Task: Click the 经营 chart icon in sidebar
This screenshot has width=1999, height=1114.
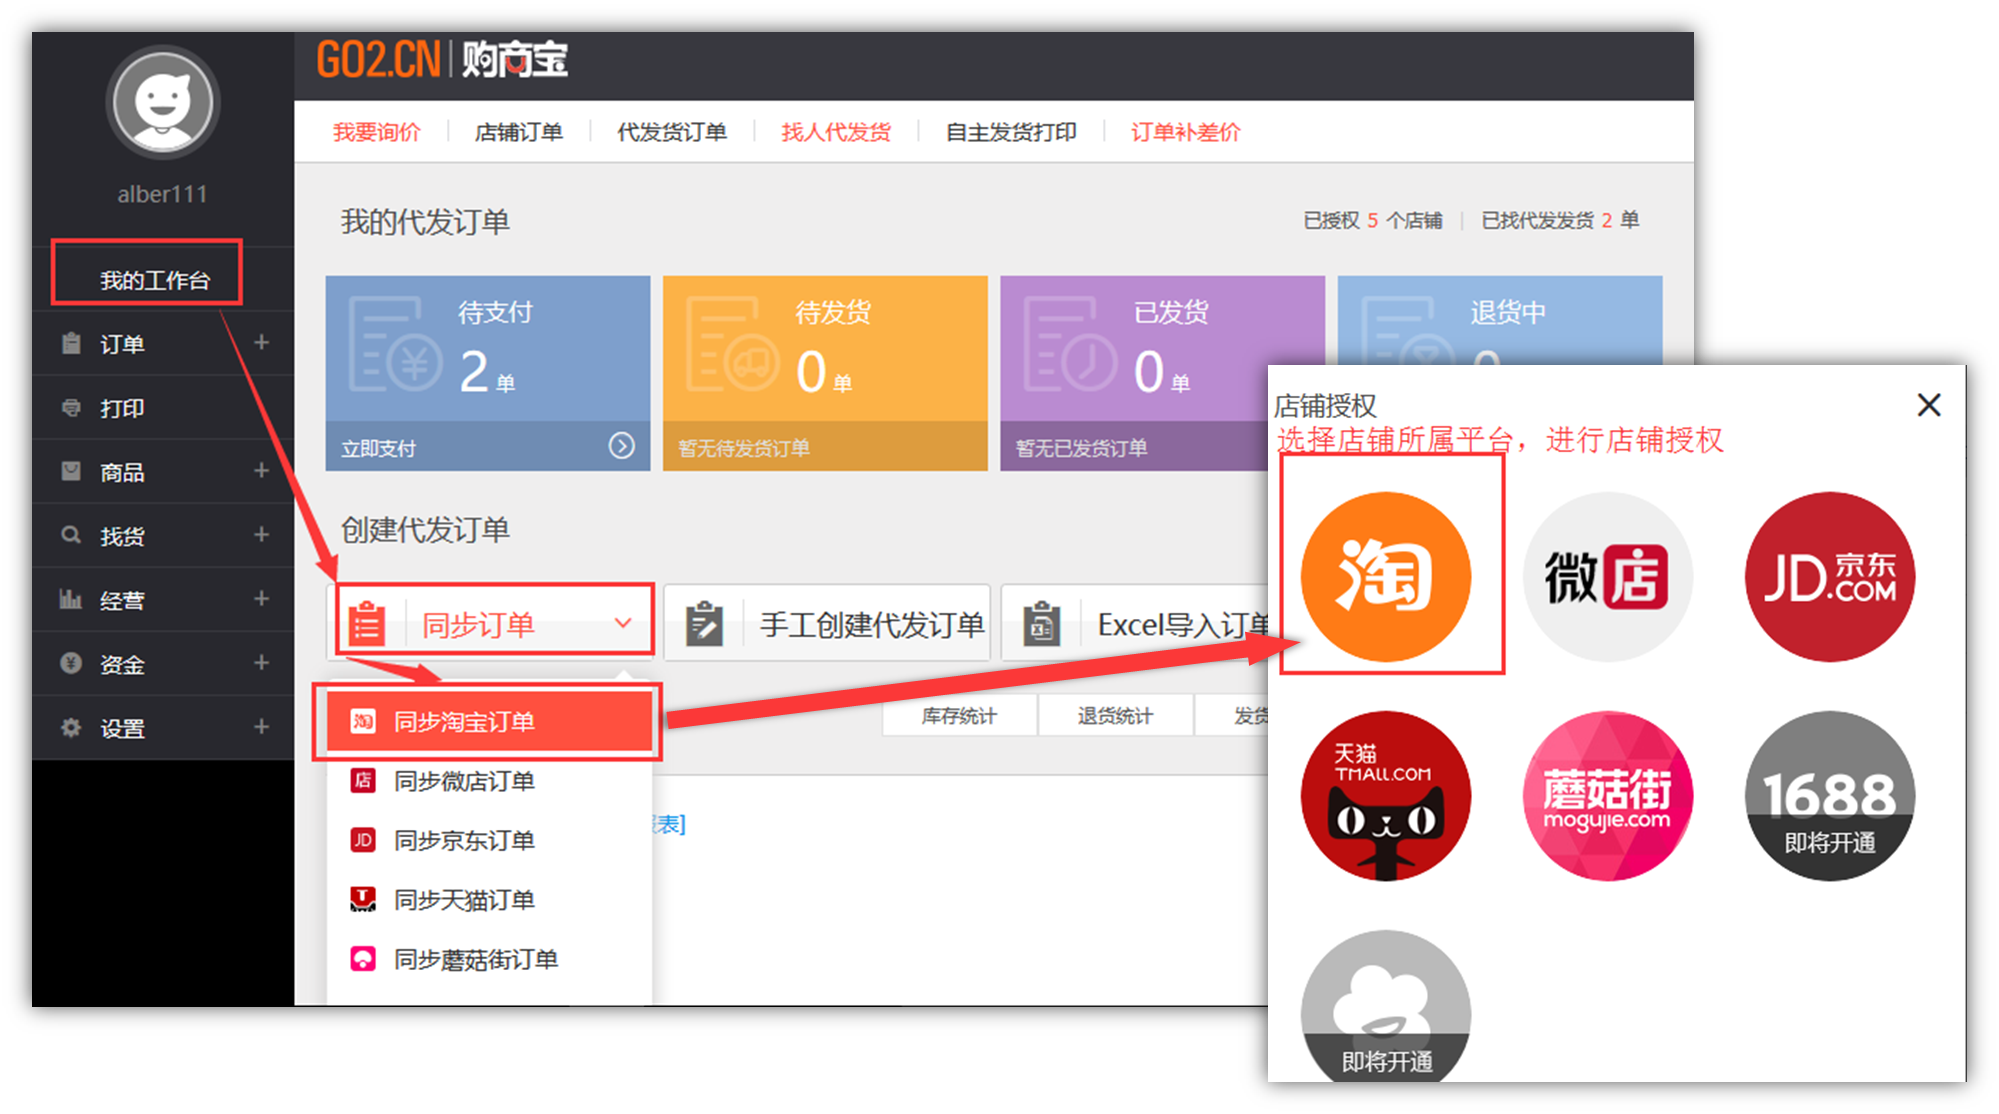Action: (71, 599)
